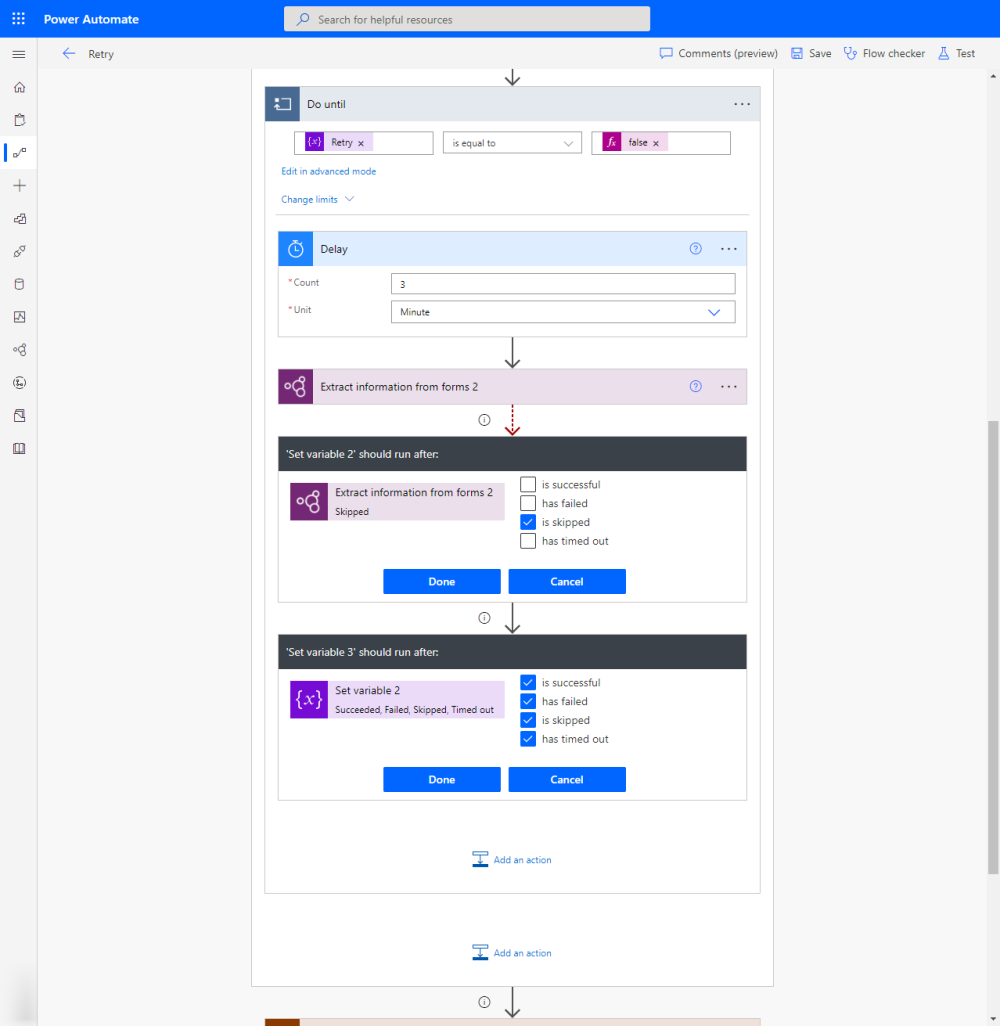Click the Set variable 2 curly-brace icon

(309, 699)
